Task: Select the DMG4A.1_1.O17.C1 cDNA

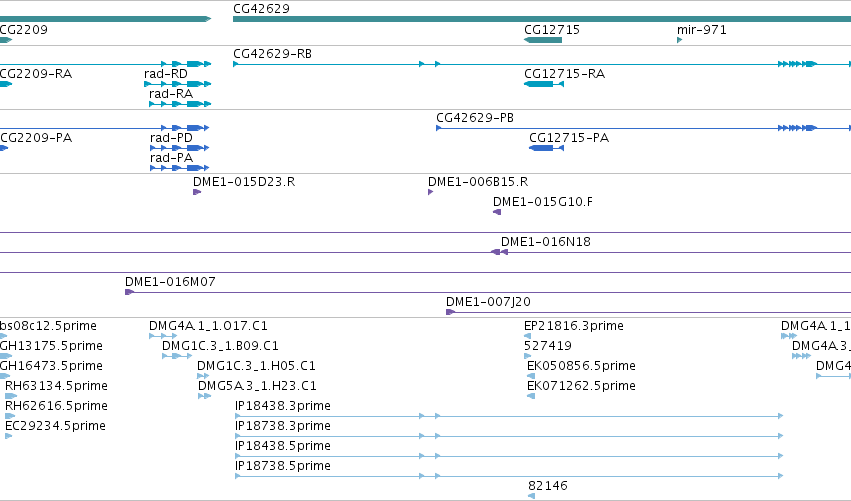Action: pyautogui.click(x=163, y=336)
